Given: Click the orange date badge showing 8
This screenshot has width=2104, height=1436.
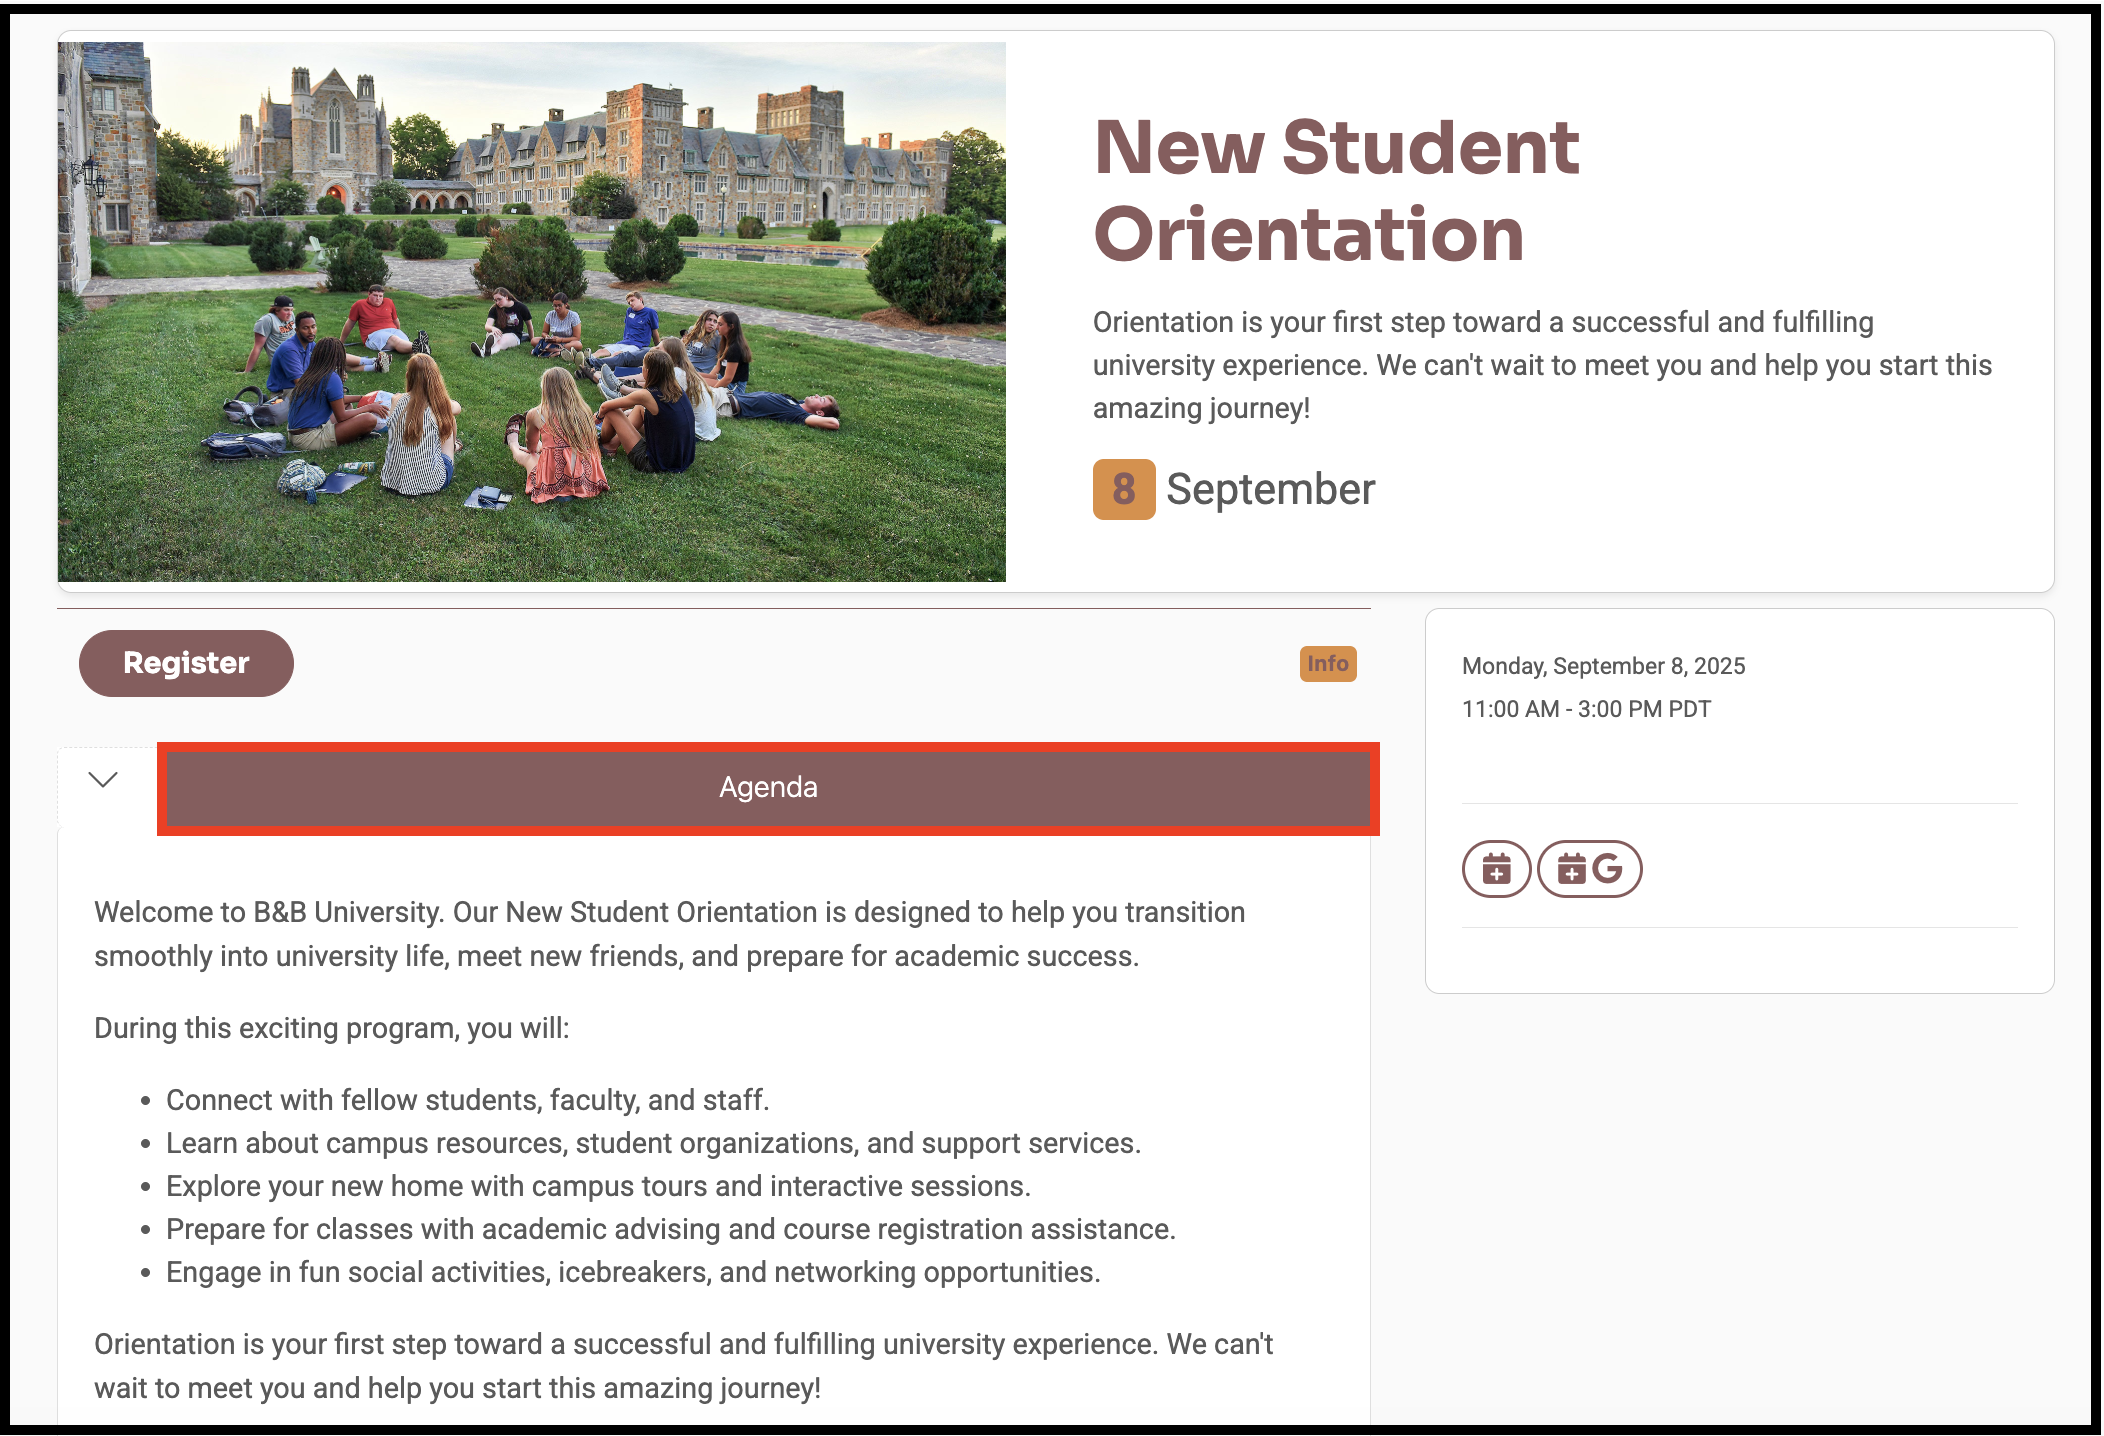Looking at the screenshot, I should pos(1123,489).
